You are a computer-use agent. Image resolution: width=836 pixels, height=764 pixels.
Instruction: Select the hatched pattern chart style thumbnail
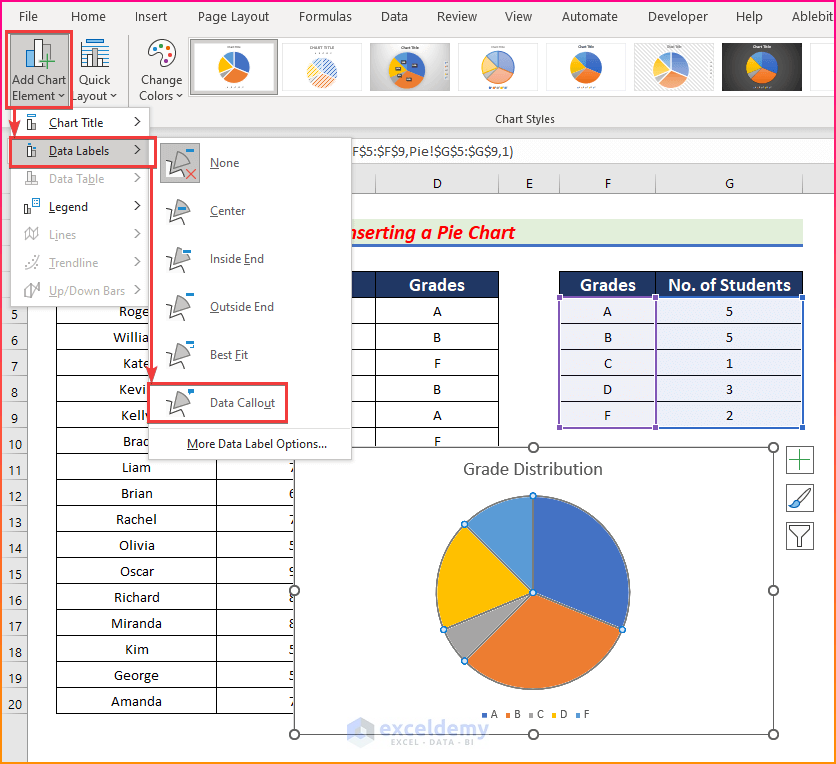tap(321, 67)
